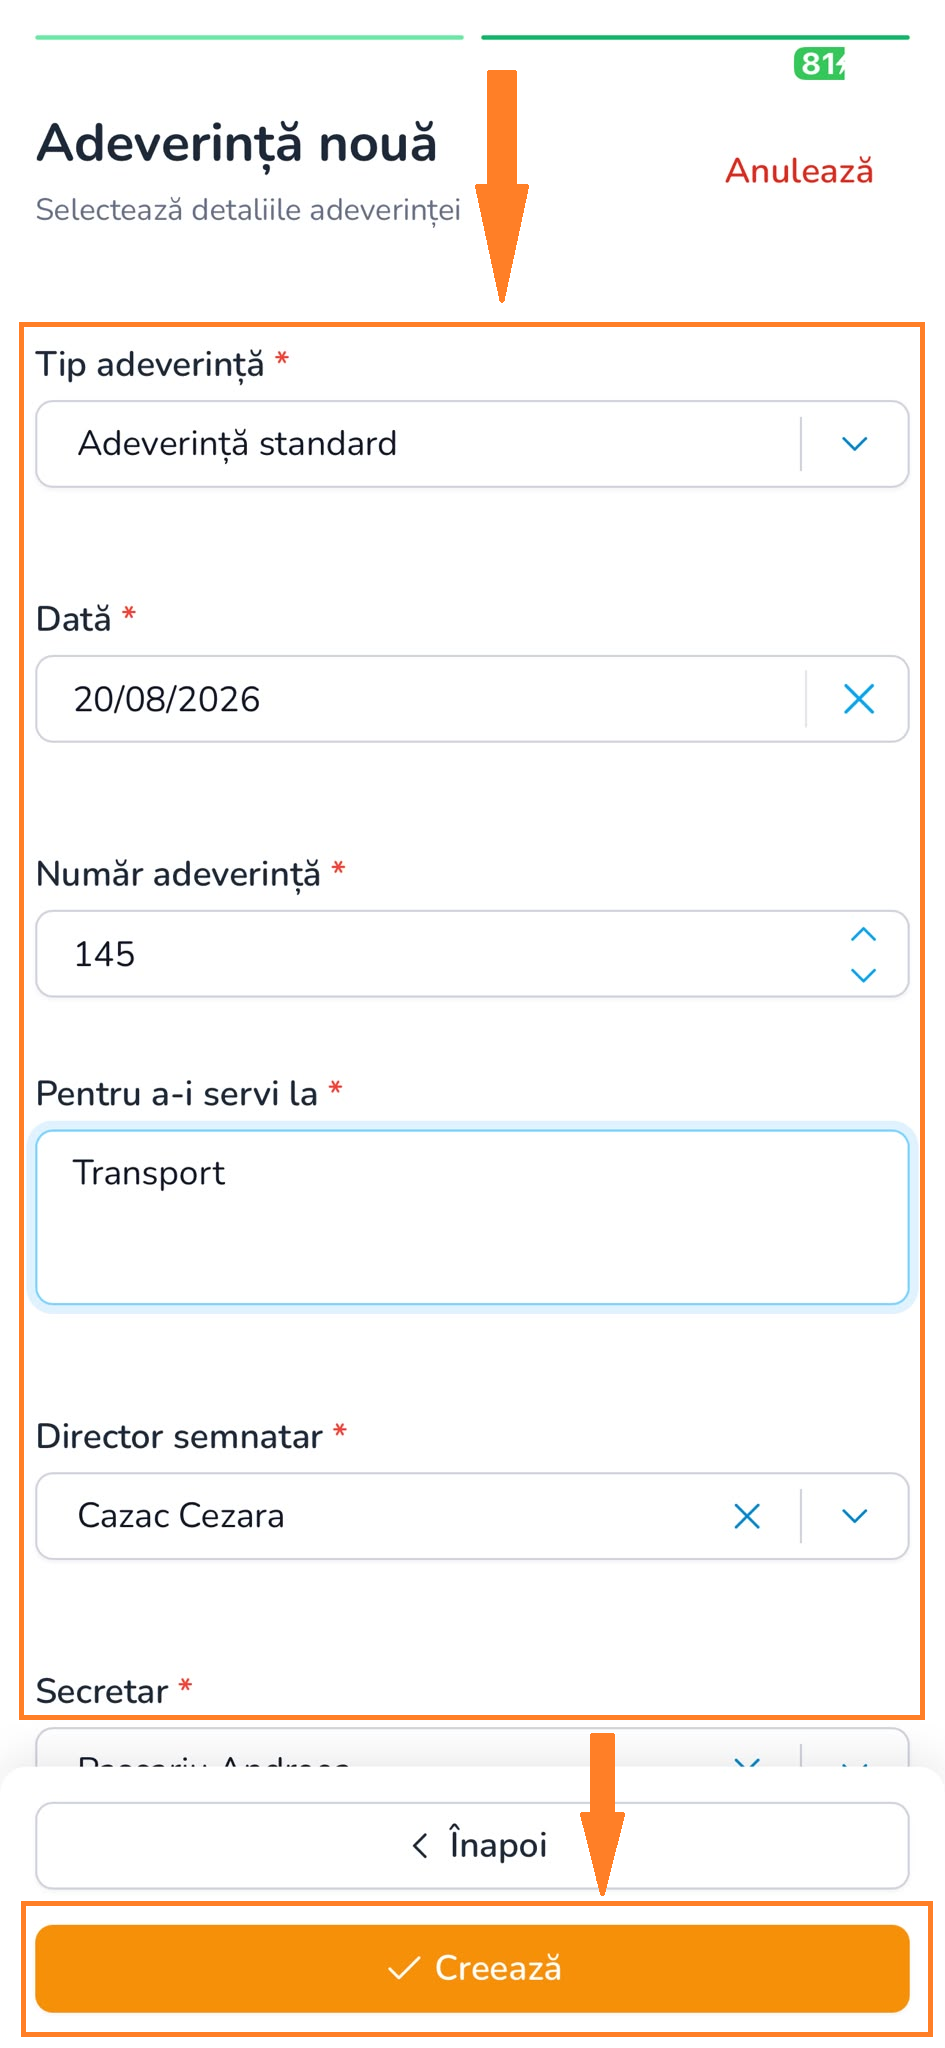Tap the first progress step bar
Screen dimensions: 945x2048
(x=249, y=38)
